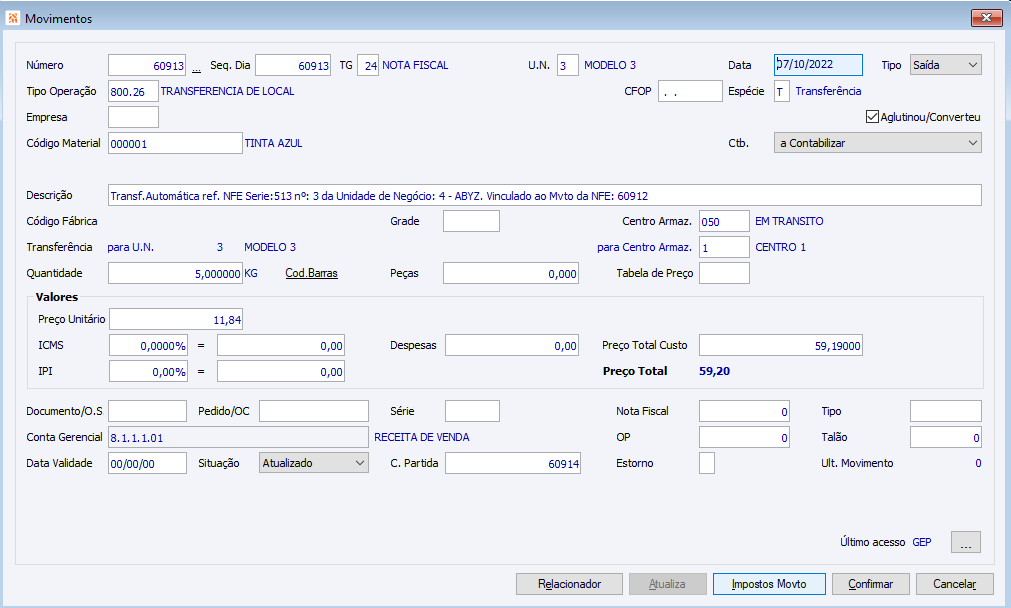Click the Centro Armaz. field 050
Image resolution: width=1011 pixels, height=608 pixels.
[x=725, y=221]
